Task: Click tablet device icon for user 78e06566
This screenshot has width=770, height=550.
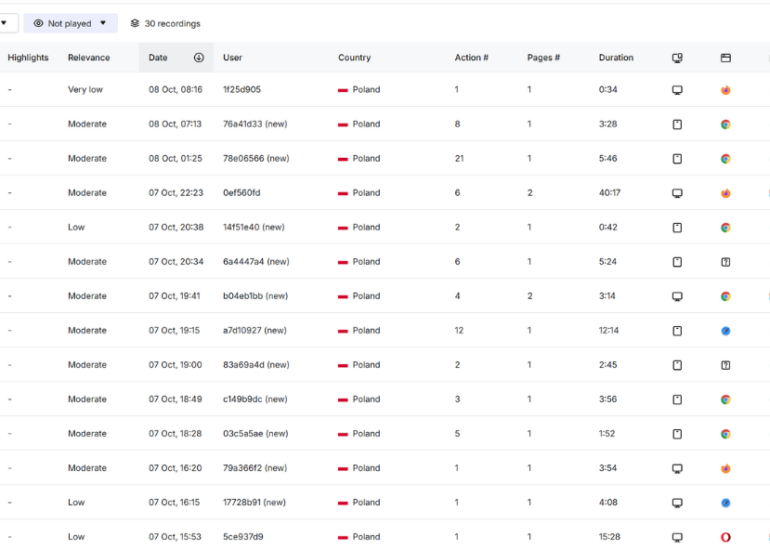Action: (x=677, y=159)
